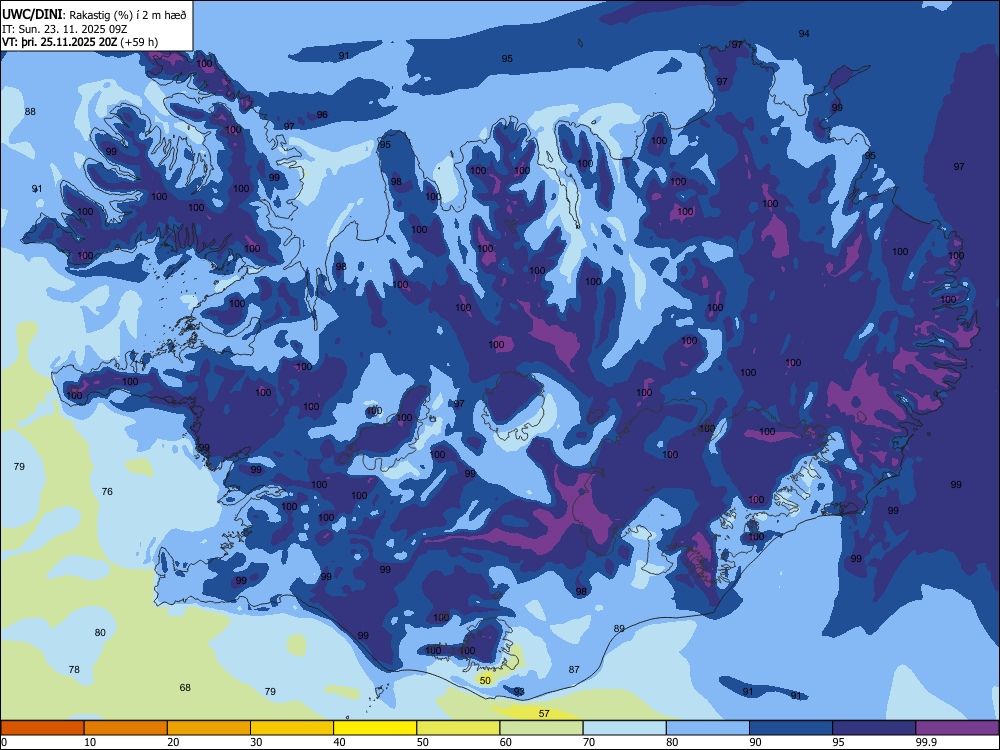
Task: Choose the pale blue 70–80 legend swatch
Action: (624, 728)
